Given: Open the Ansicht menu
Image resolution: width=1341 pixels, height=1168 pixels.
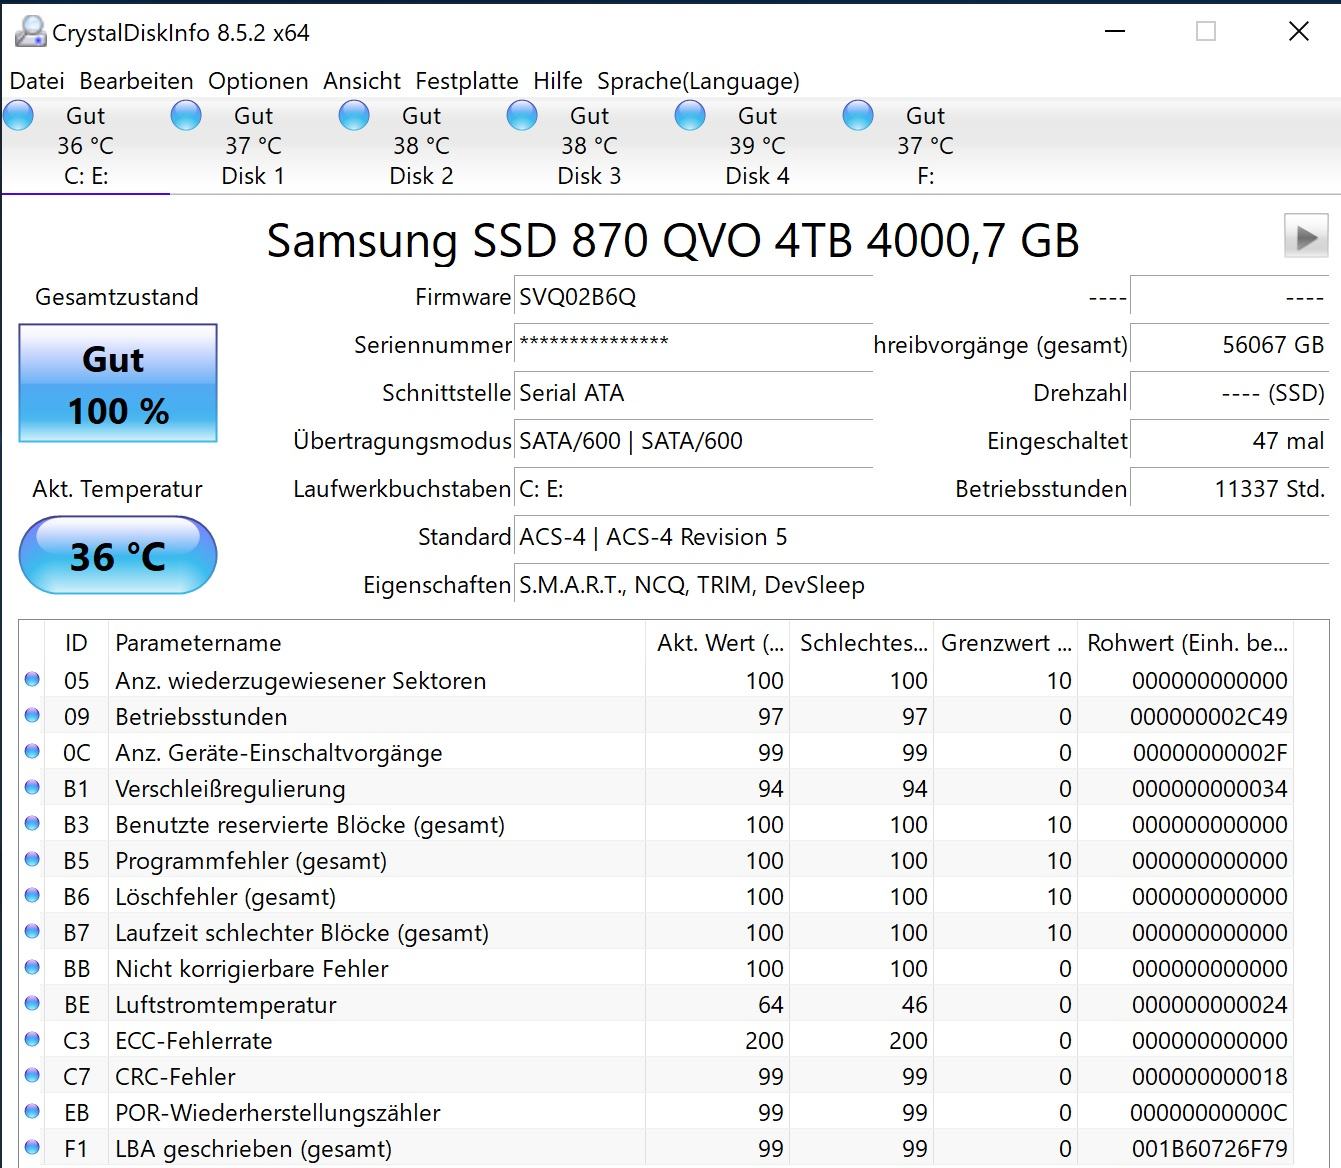Looking at the screenshot, I should click(362, 81).
